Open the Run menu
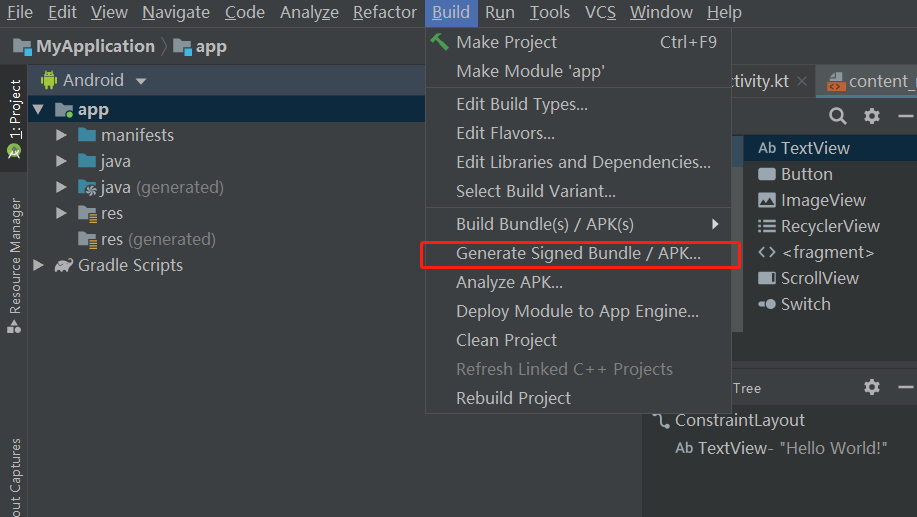Image resolution: width=917 pixels, height=517 pixels. (x=499, y=12)
